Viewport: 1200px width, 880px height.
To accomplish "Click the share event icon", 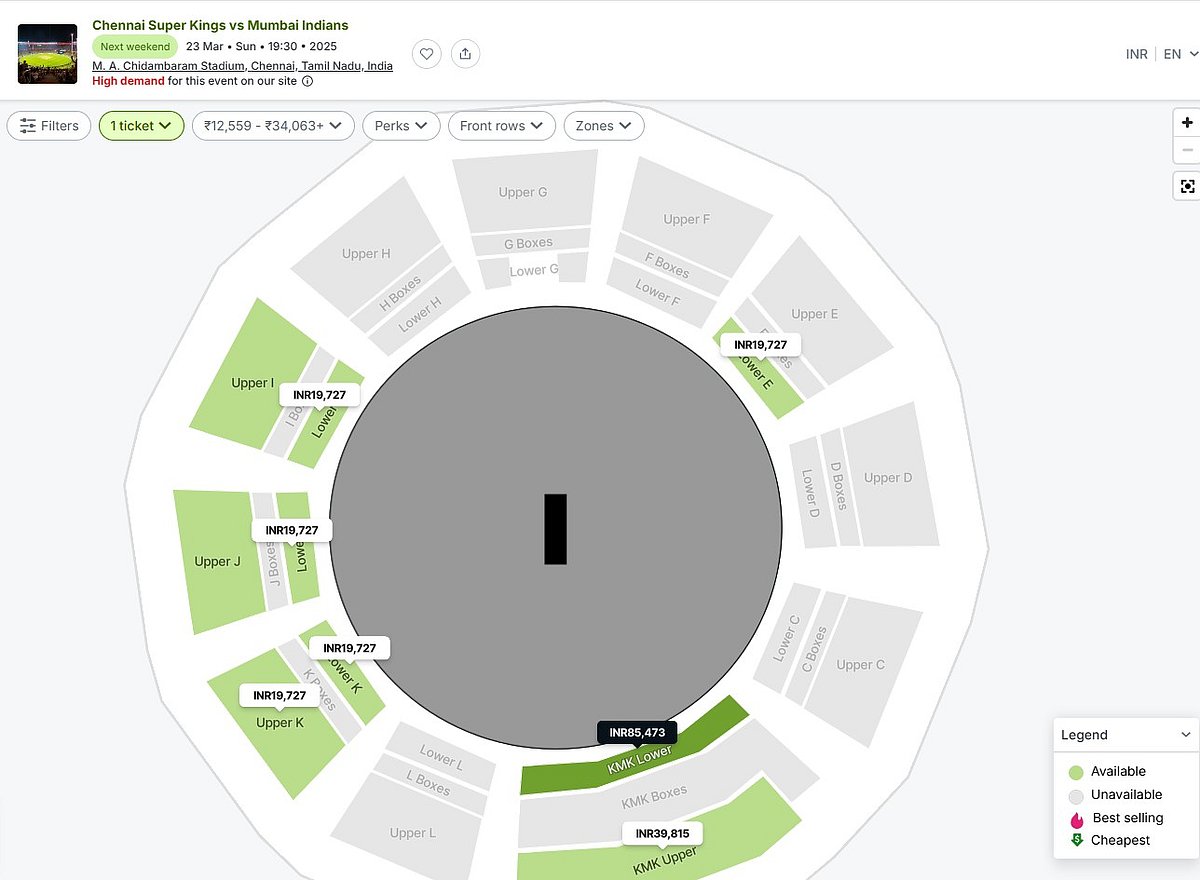I will click(465, 54).
